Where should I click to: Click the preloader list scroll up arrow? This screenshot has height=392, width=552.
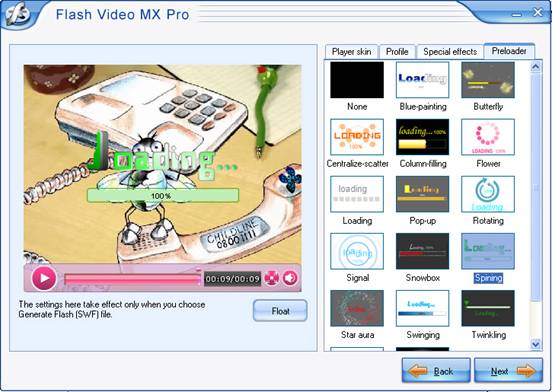(x=536, y=67)
